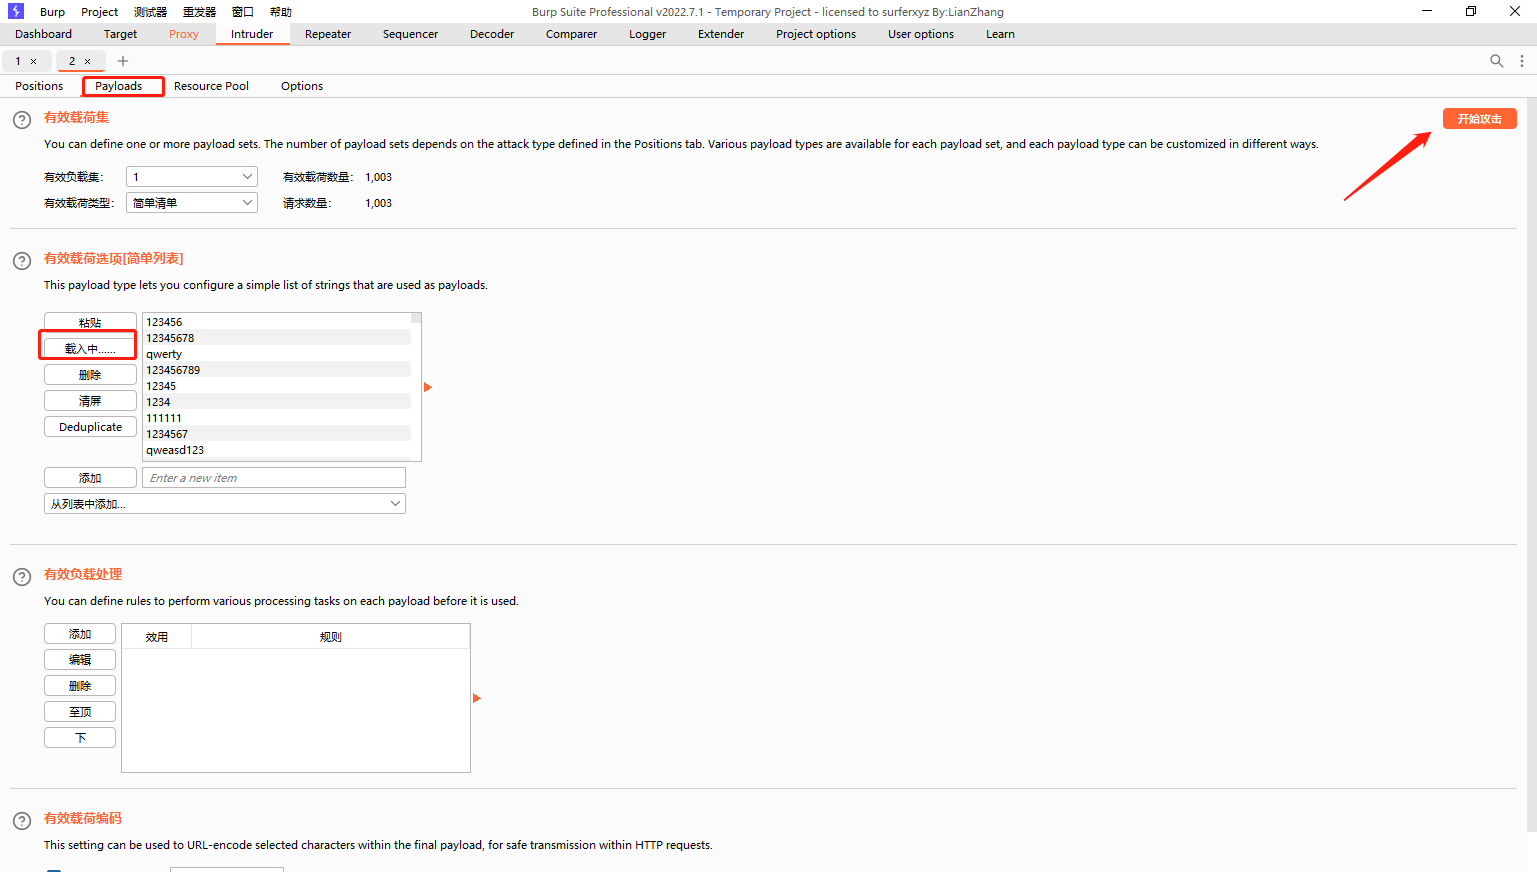Click the 'Enter a new item' field

[x=274, y=478]
